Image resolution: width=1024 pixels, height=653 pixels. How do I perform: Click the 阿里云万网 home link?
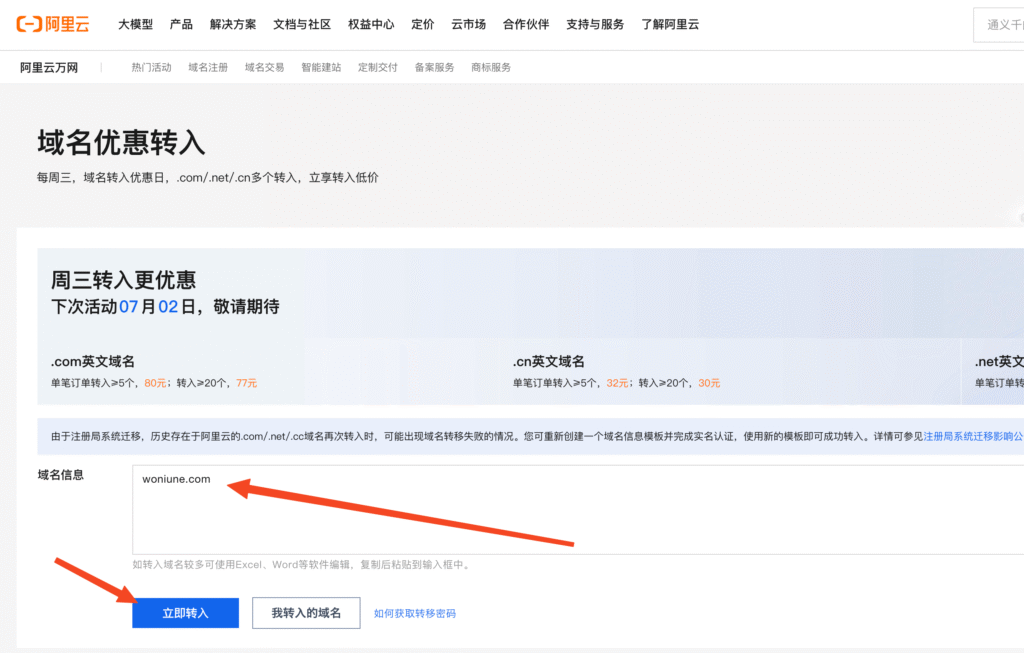48,67
